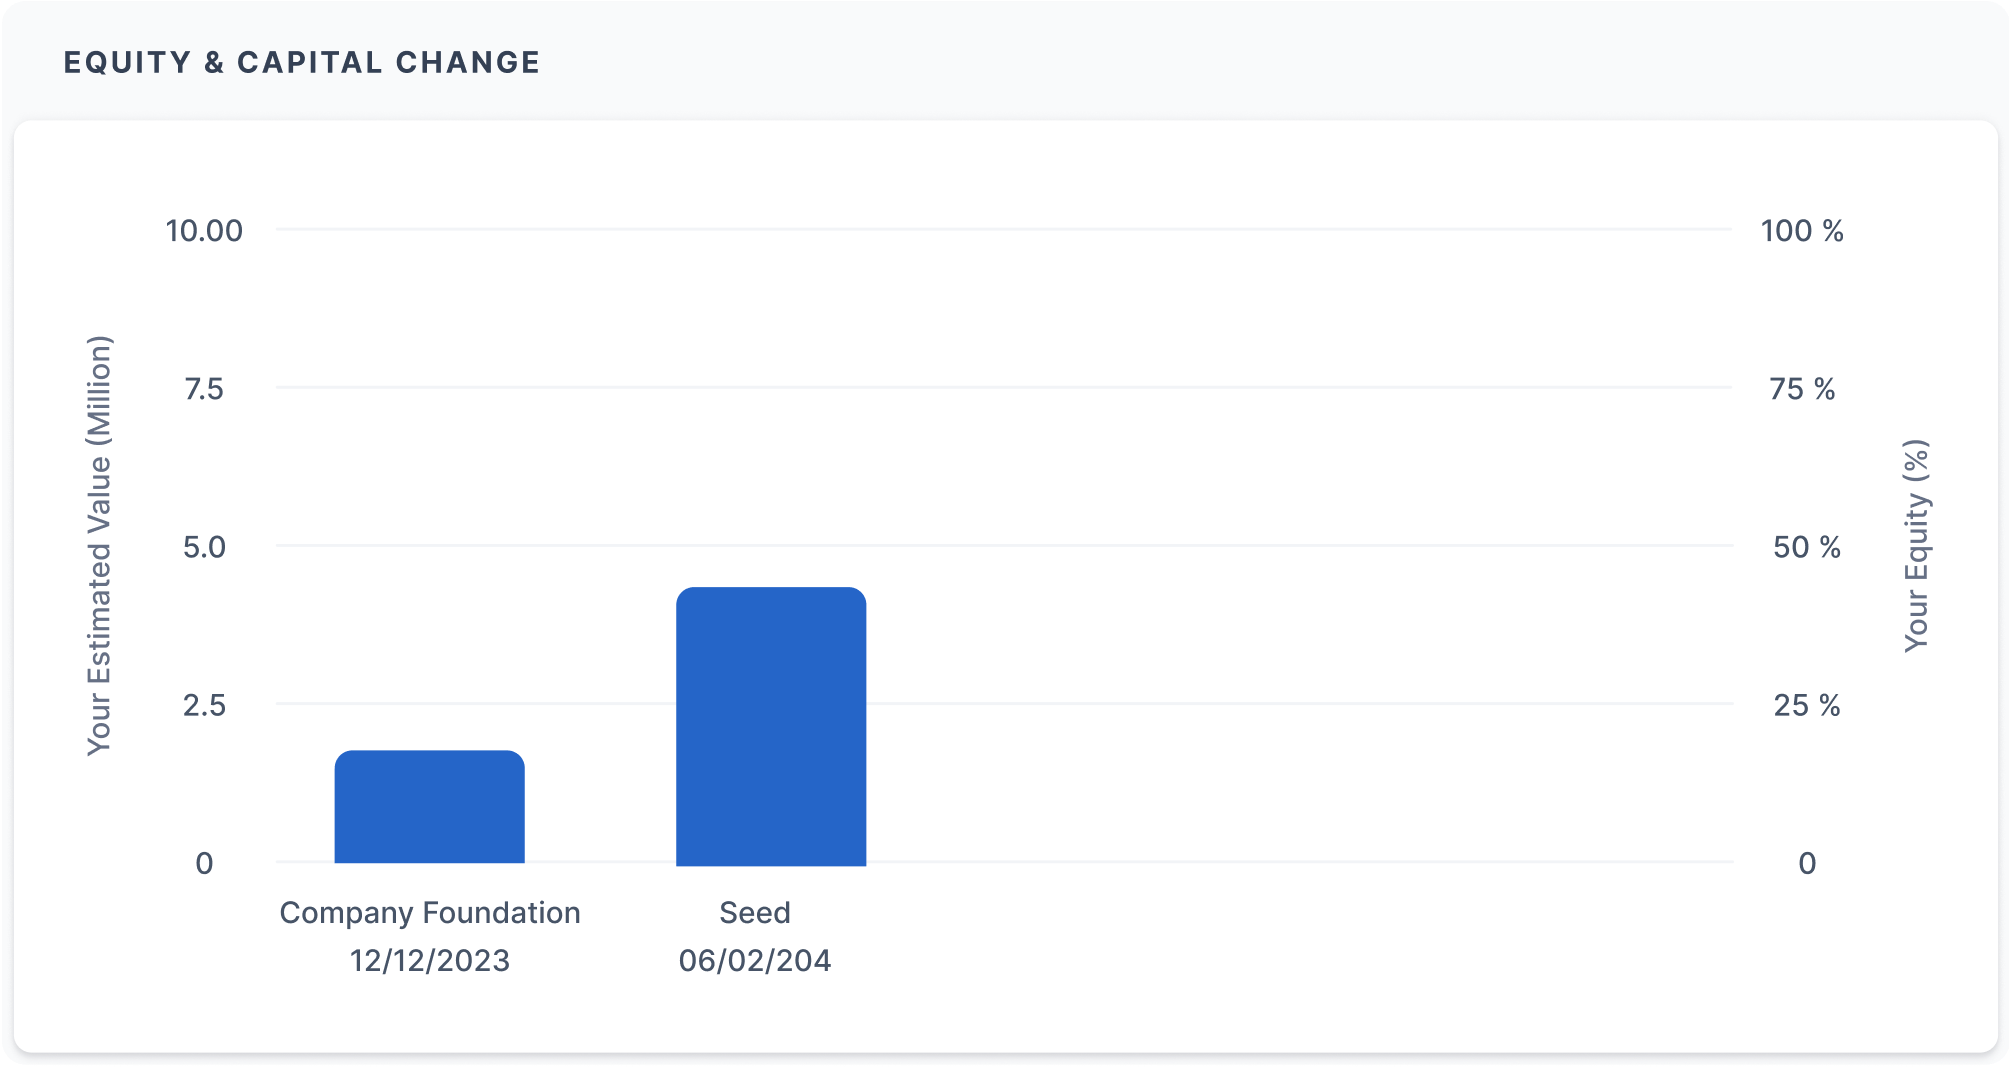Click the 75 % right axis tick
The width and height of the screenshot is (2009, 1067).
coord(1802,389)
